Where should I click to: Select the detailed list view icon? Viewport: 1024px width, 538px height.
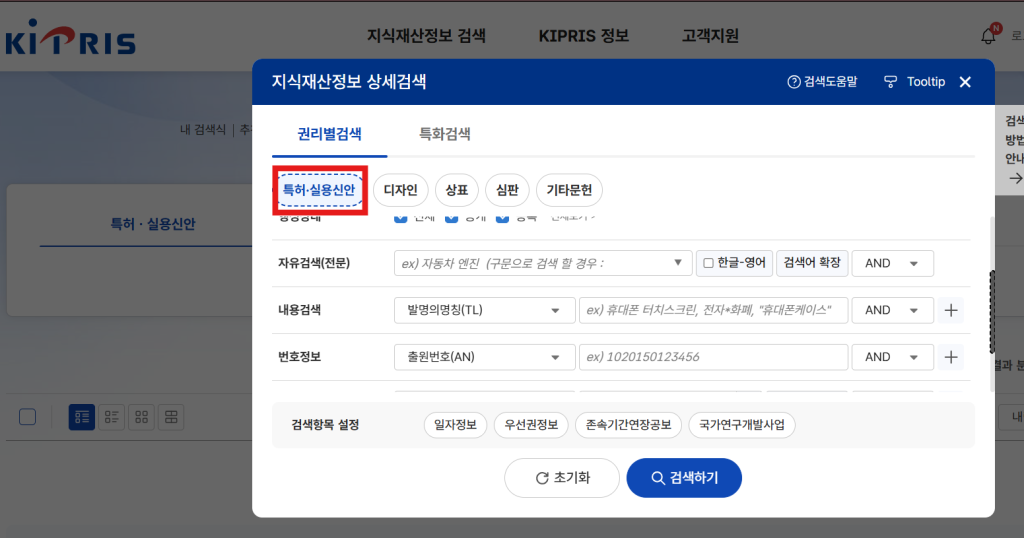click(82, 417)
